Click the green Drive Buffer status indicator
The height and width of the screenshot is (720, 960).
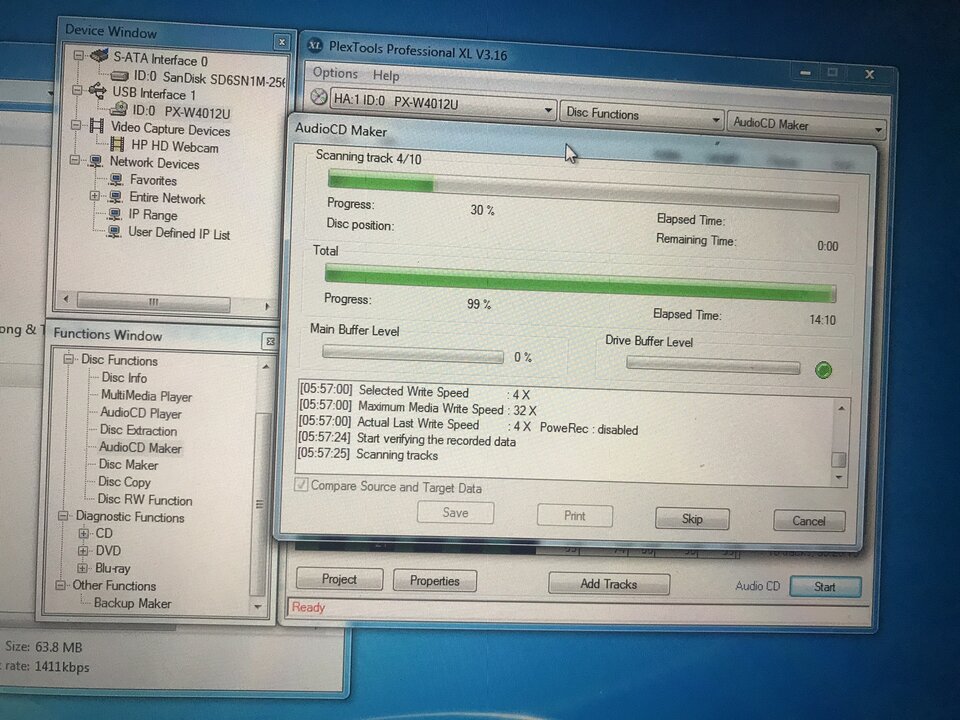click(823, 370)
